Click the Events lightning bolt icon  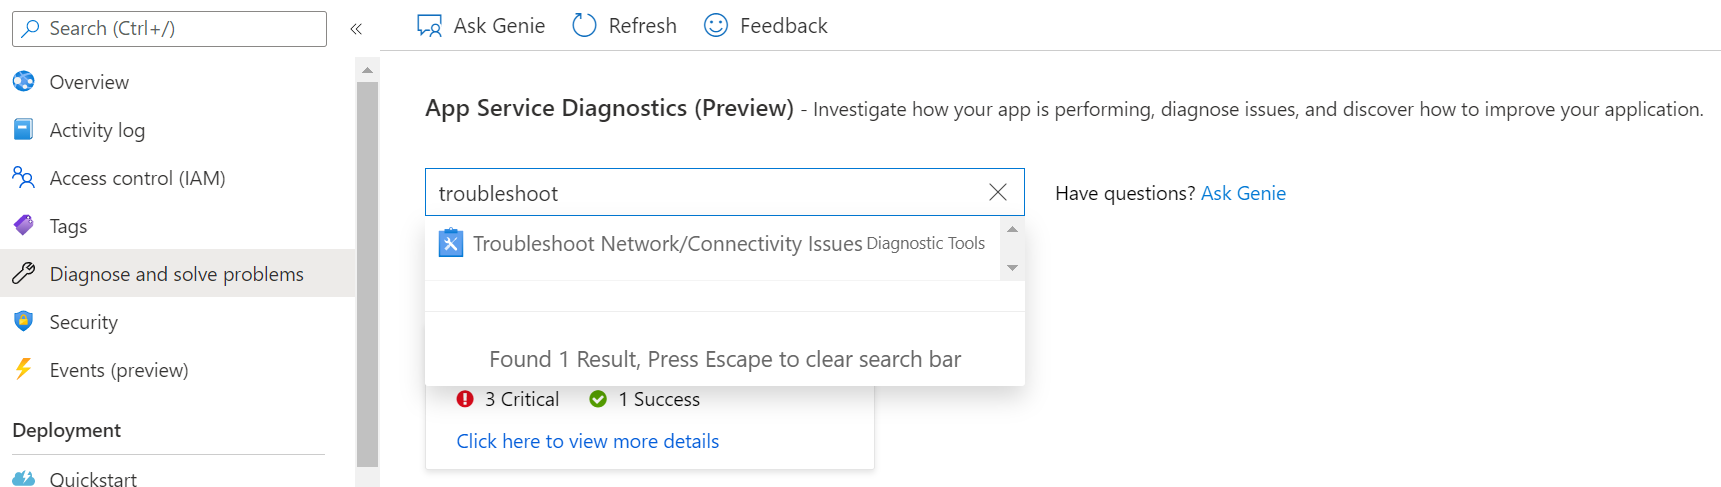(x=24, y=370)
